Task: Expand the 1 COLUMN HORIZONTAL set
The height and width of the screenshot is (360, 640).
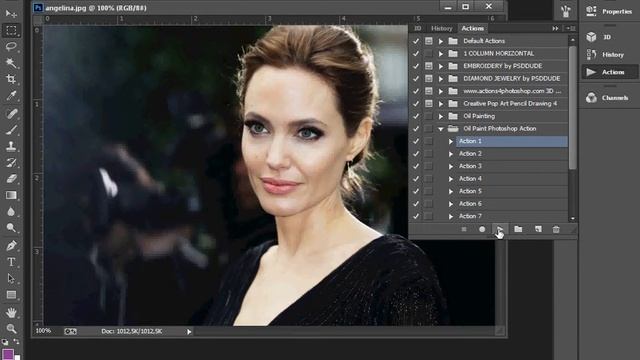Action: pos(441,54)
